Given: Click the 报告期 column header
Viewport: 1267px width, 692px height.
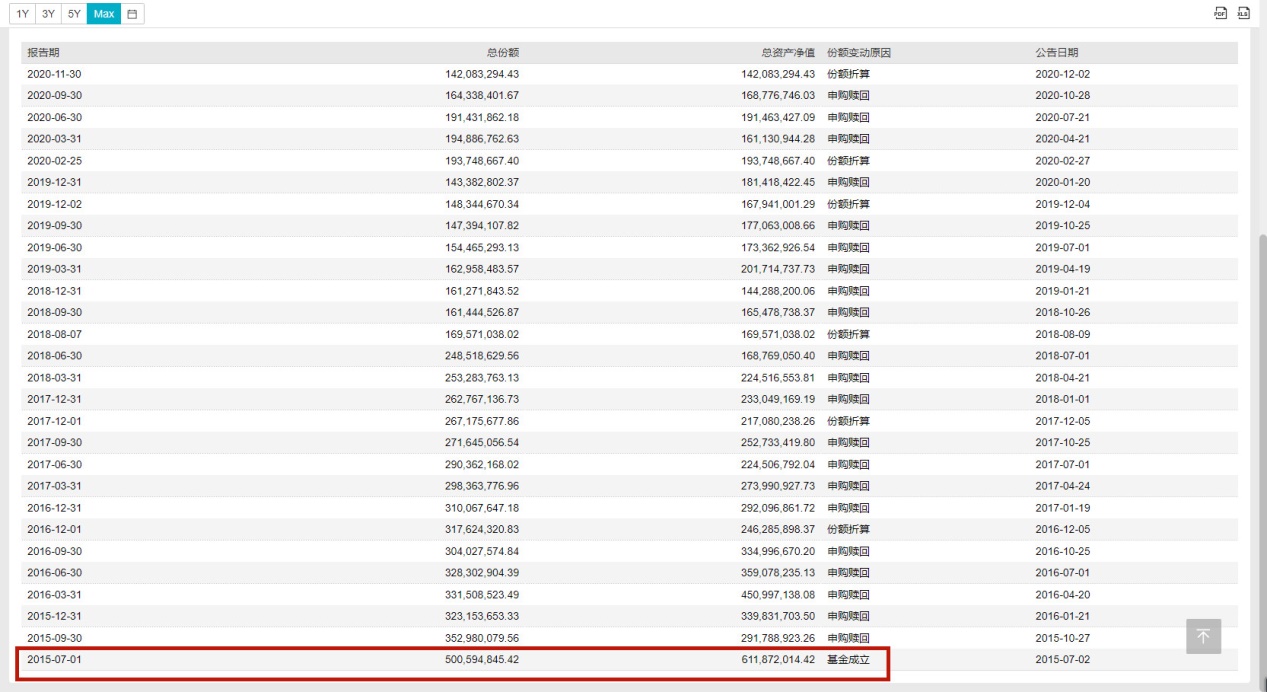Looking at the screenshot, I should (x=43, y=52).
